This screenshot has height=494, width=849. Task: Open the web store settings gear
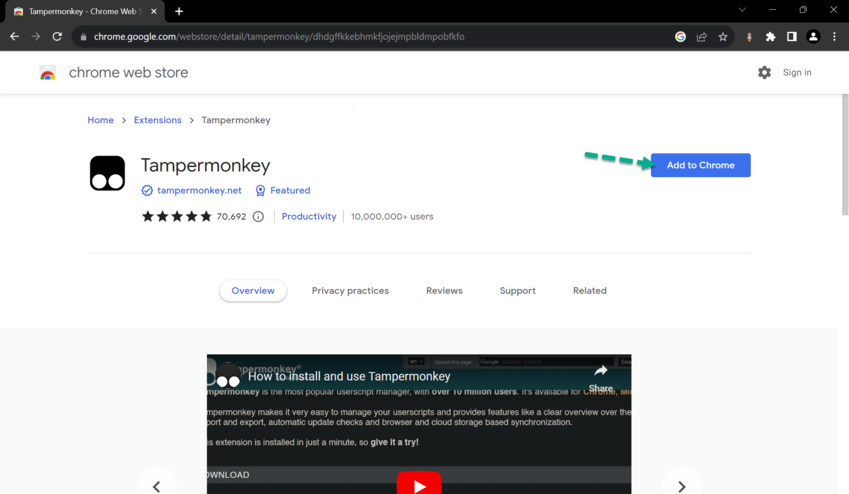pyautogui.click(x=764, y=73)
